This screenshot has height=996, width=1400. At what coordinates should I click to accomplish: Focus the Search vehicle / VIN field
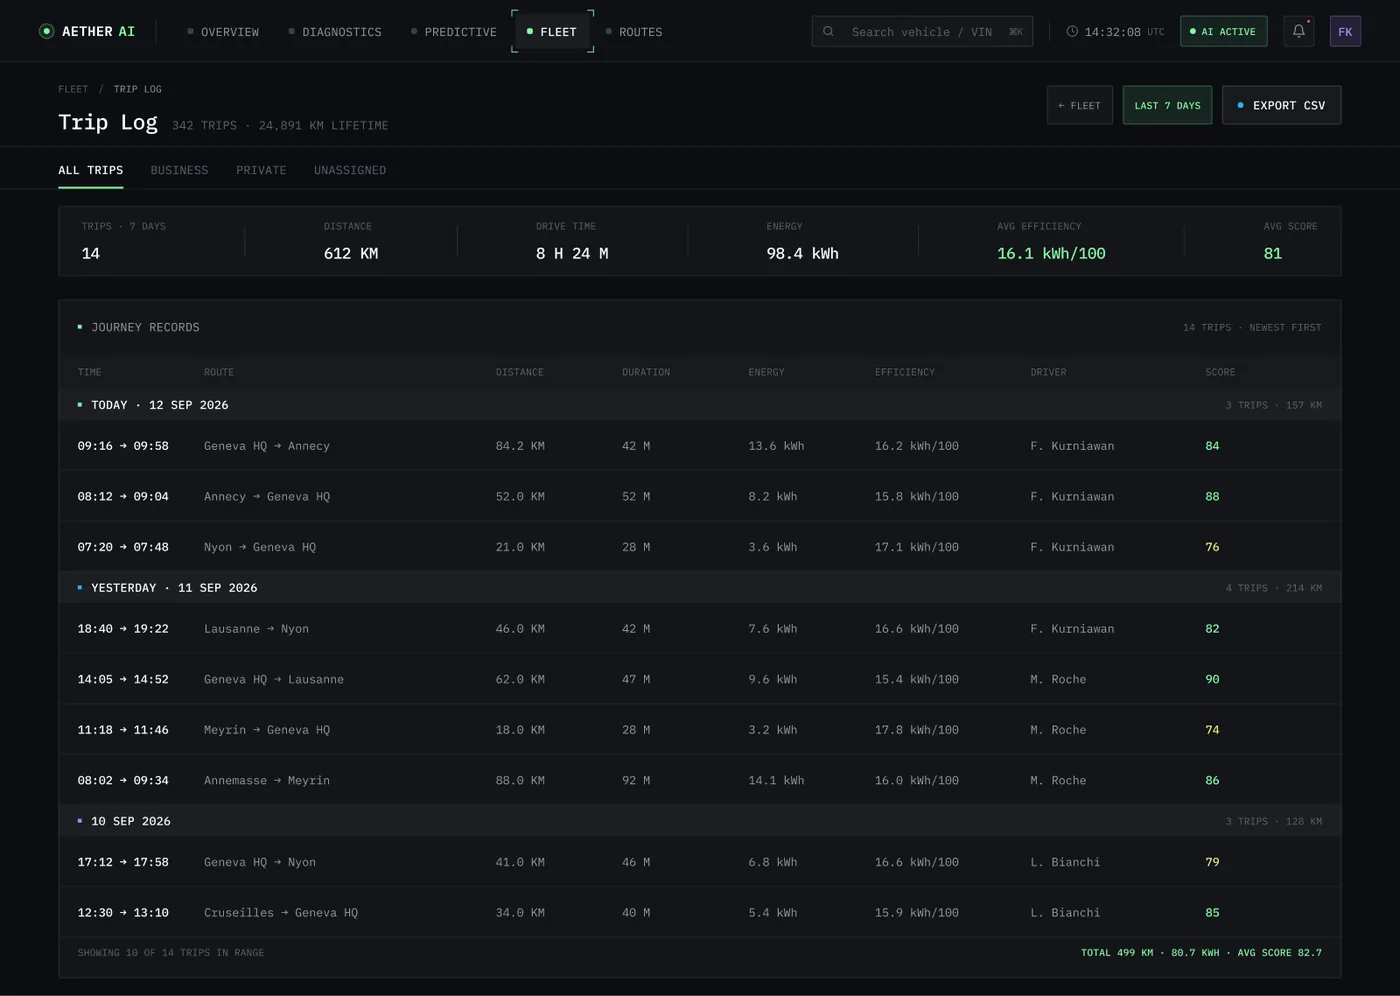tap(922, 31)
